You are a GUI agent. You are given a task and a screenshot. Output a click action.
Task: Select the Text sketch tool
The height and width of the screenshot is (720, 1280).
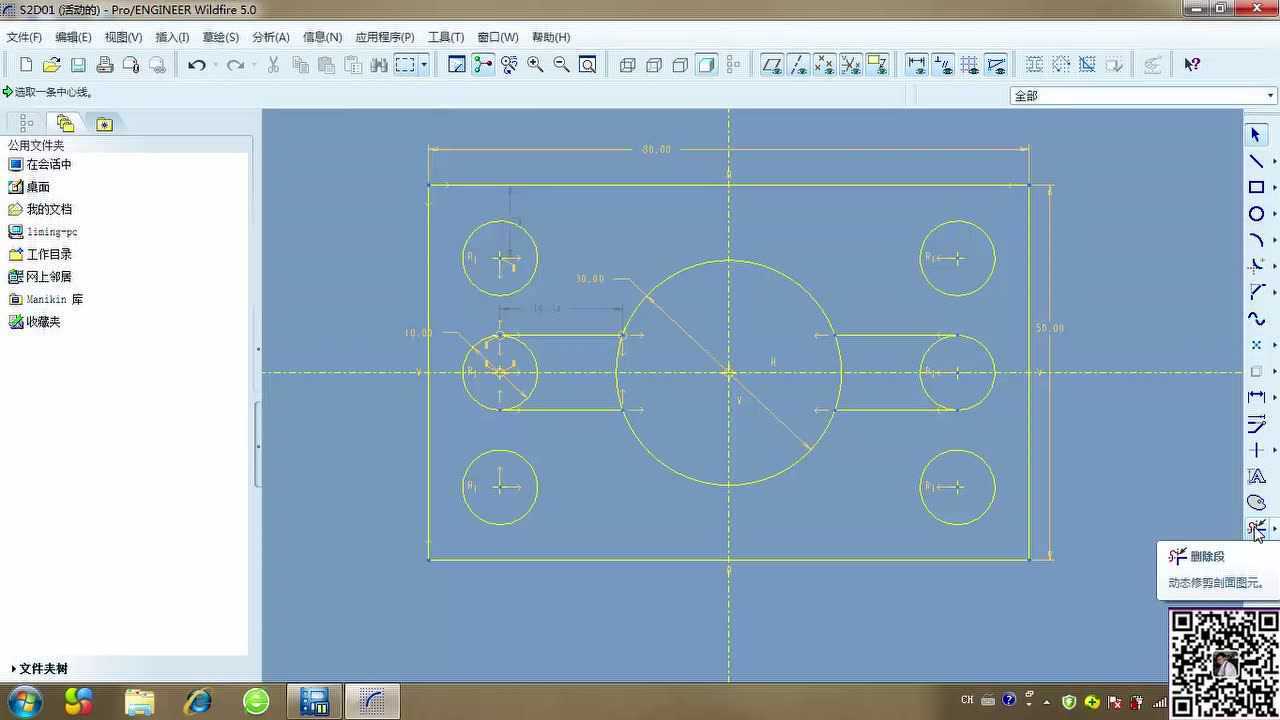point(1256,477)
